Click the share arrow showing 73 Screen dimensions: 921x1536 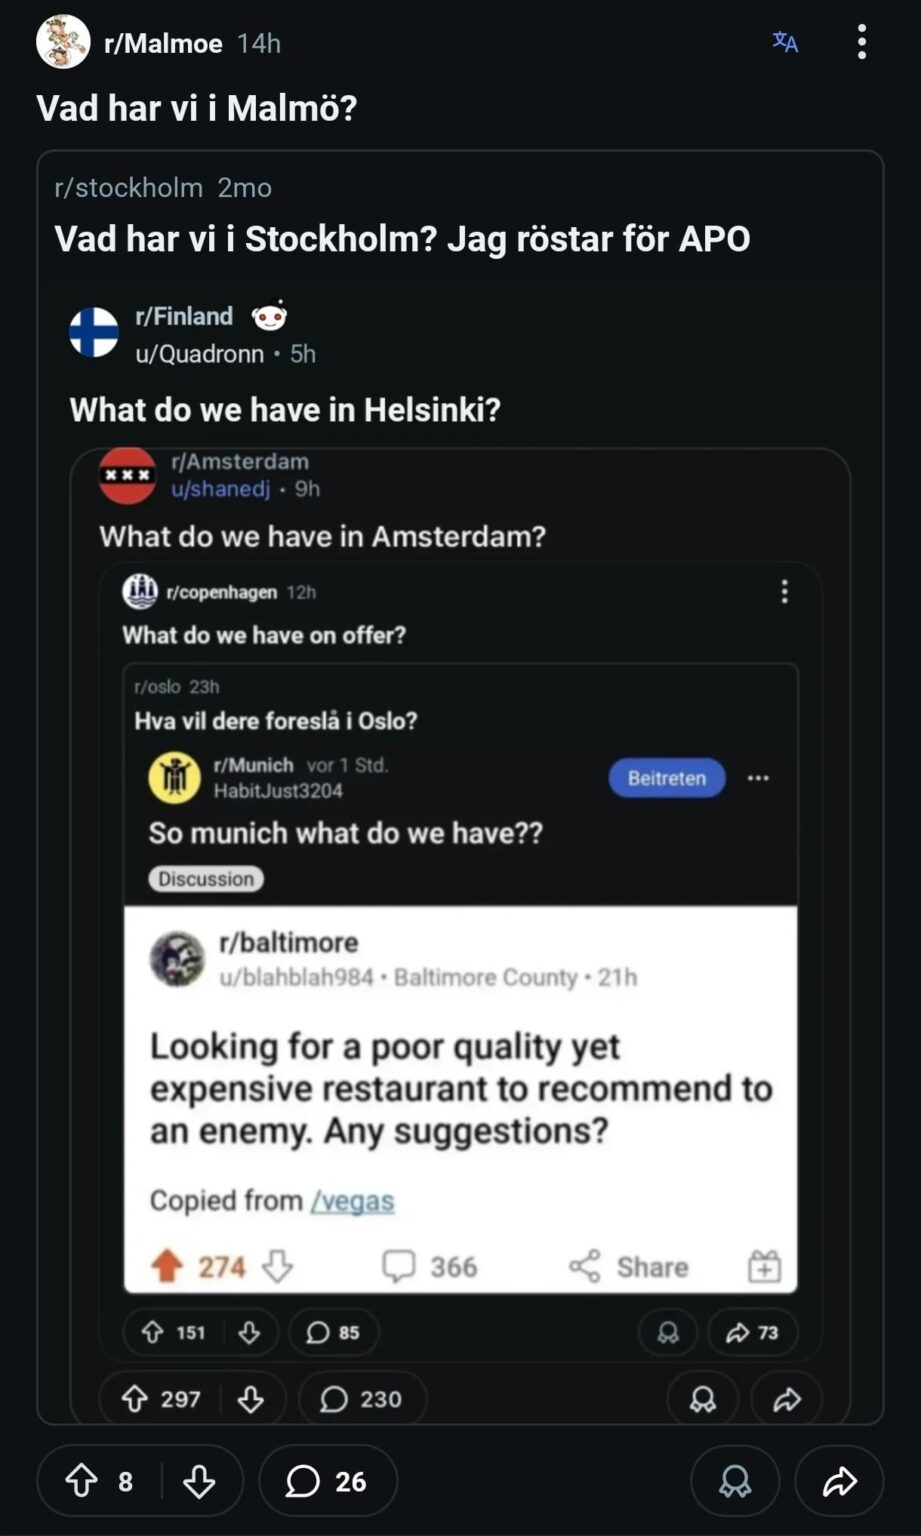pos(752,1332)
